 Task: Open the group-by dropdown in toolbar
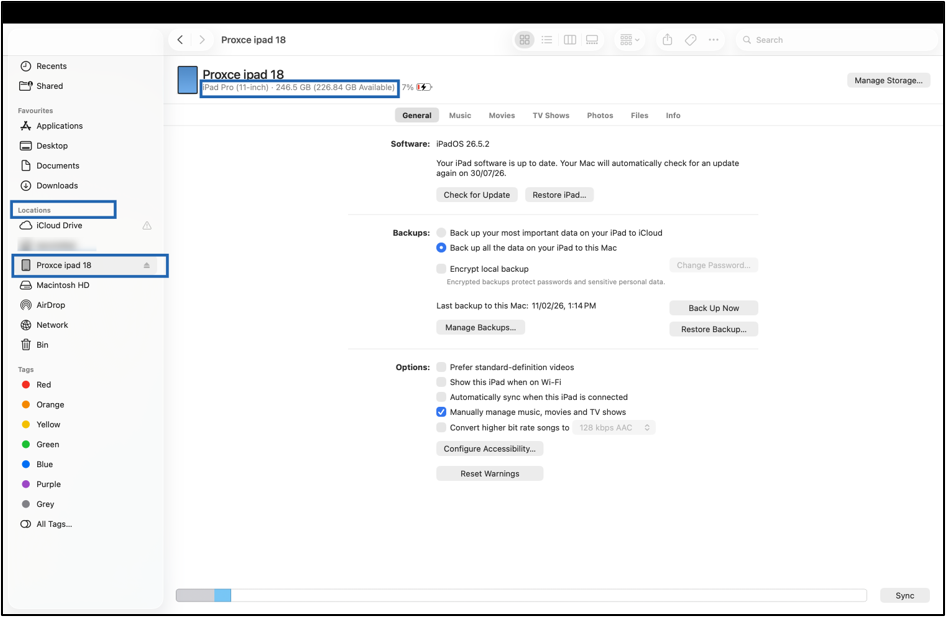[629, 40]
